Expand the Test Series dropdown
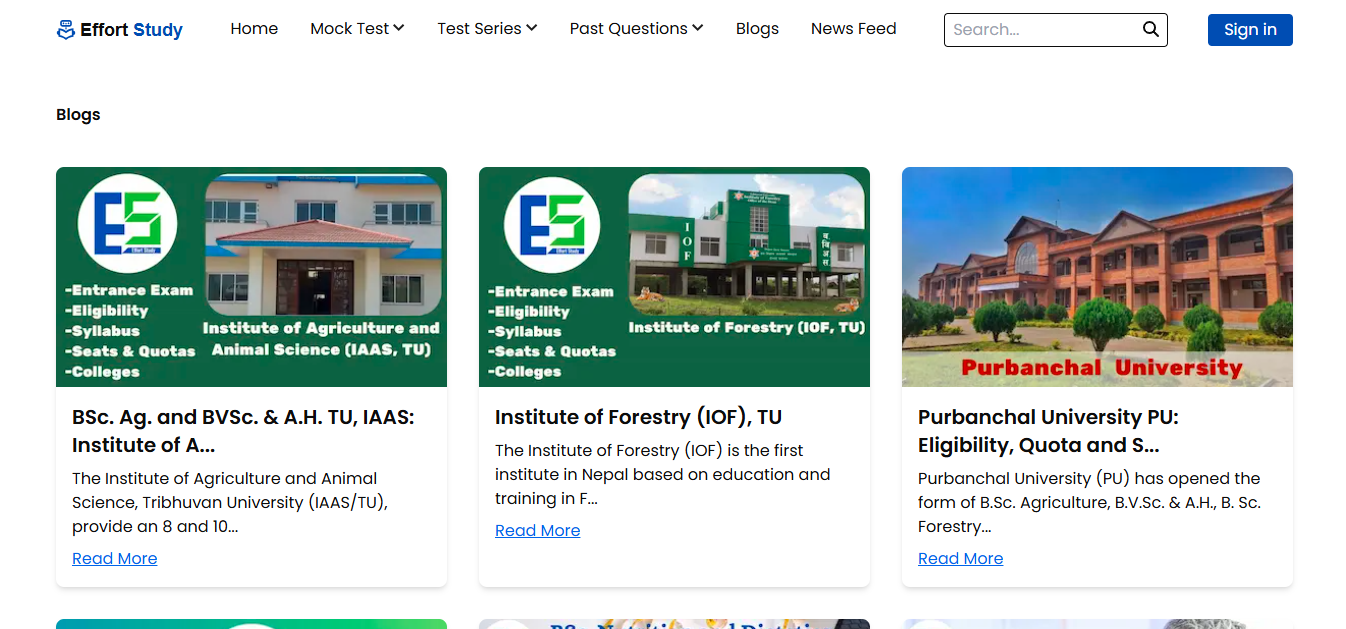 pyautogui.click(x=487, y=29)
